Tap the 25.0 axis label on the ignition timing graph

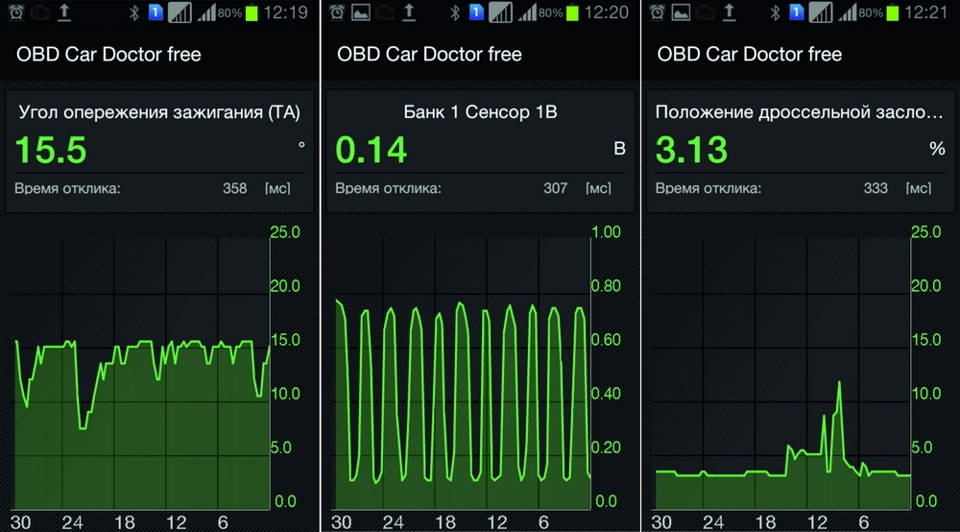tap(285, 232)
